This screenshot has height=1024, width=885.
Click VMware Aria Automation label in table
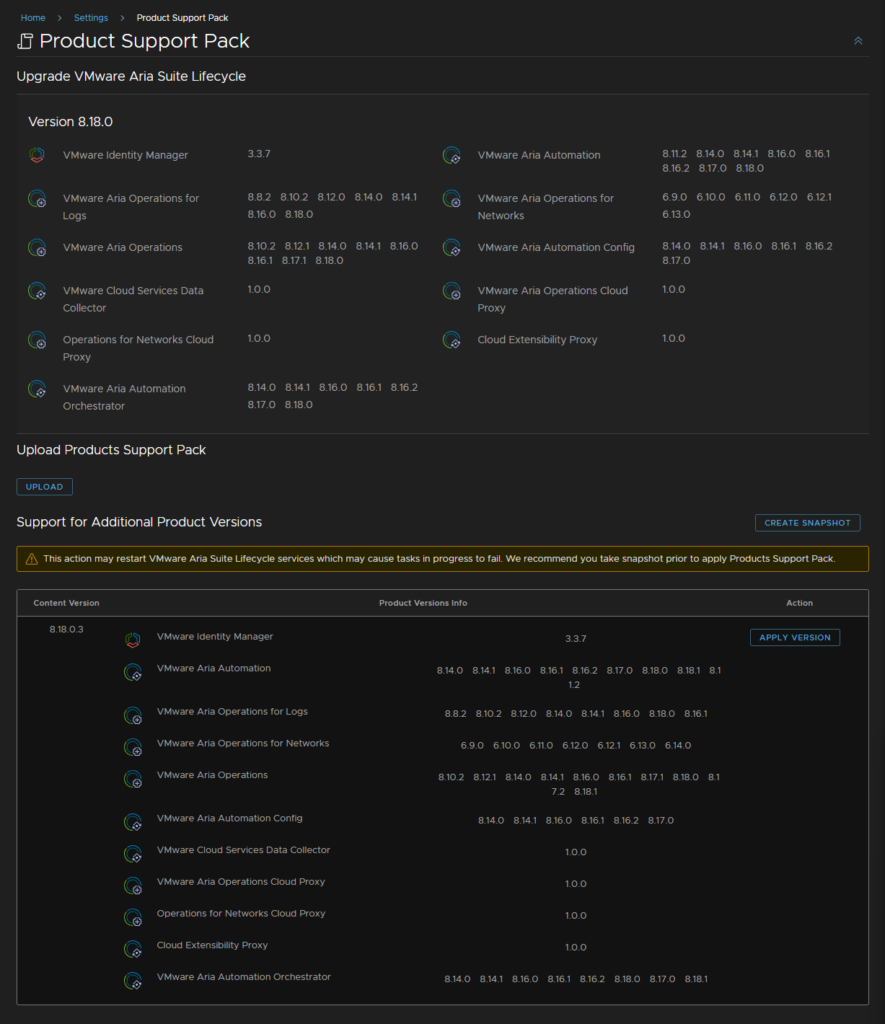214,668
